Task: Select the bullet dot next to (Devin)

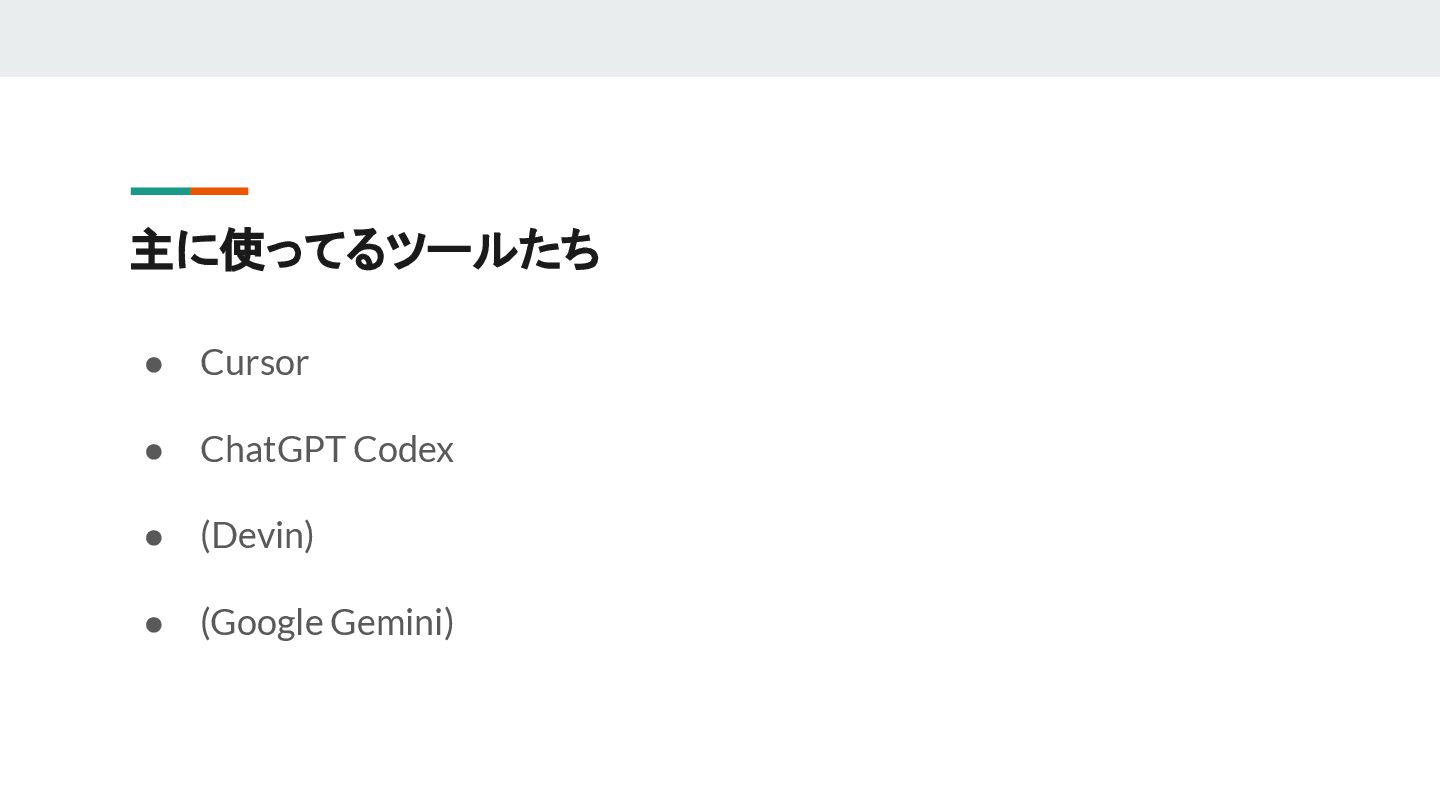Action: point(154,538)
